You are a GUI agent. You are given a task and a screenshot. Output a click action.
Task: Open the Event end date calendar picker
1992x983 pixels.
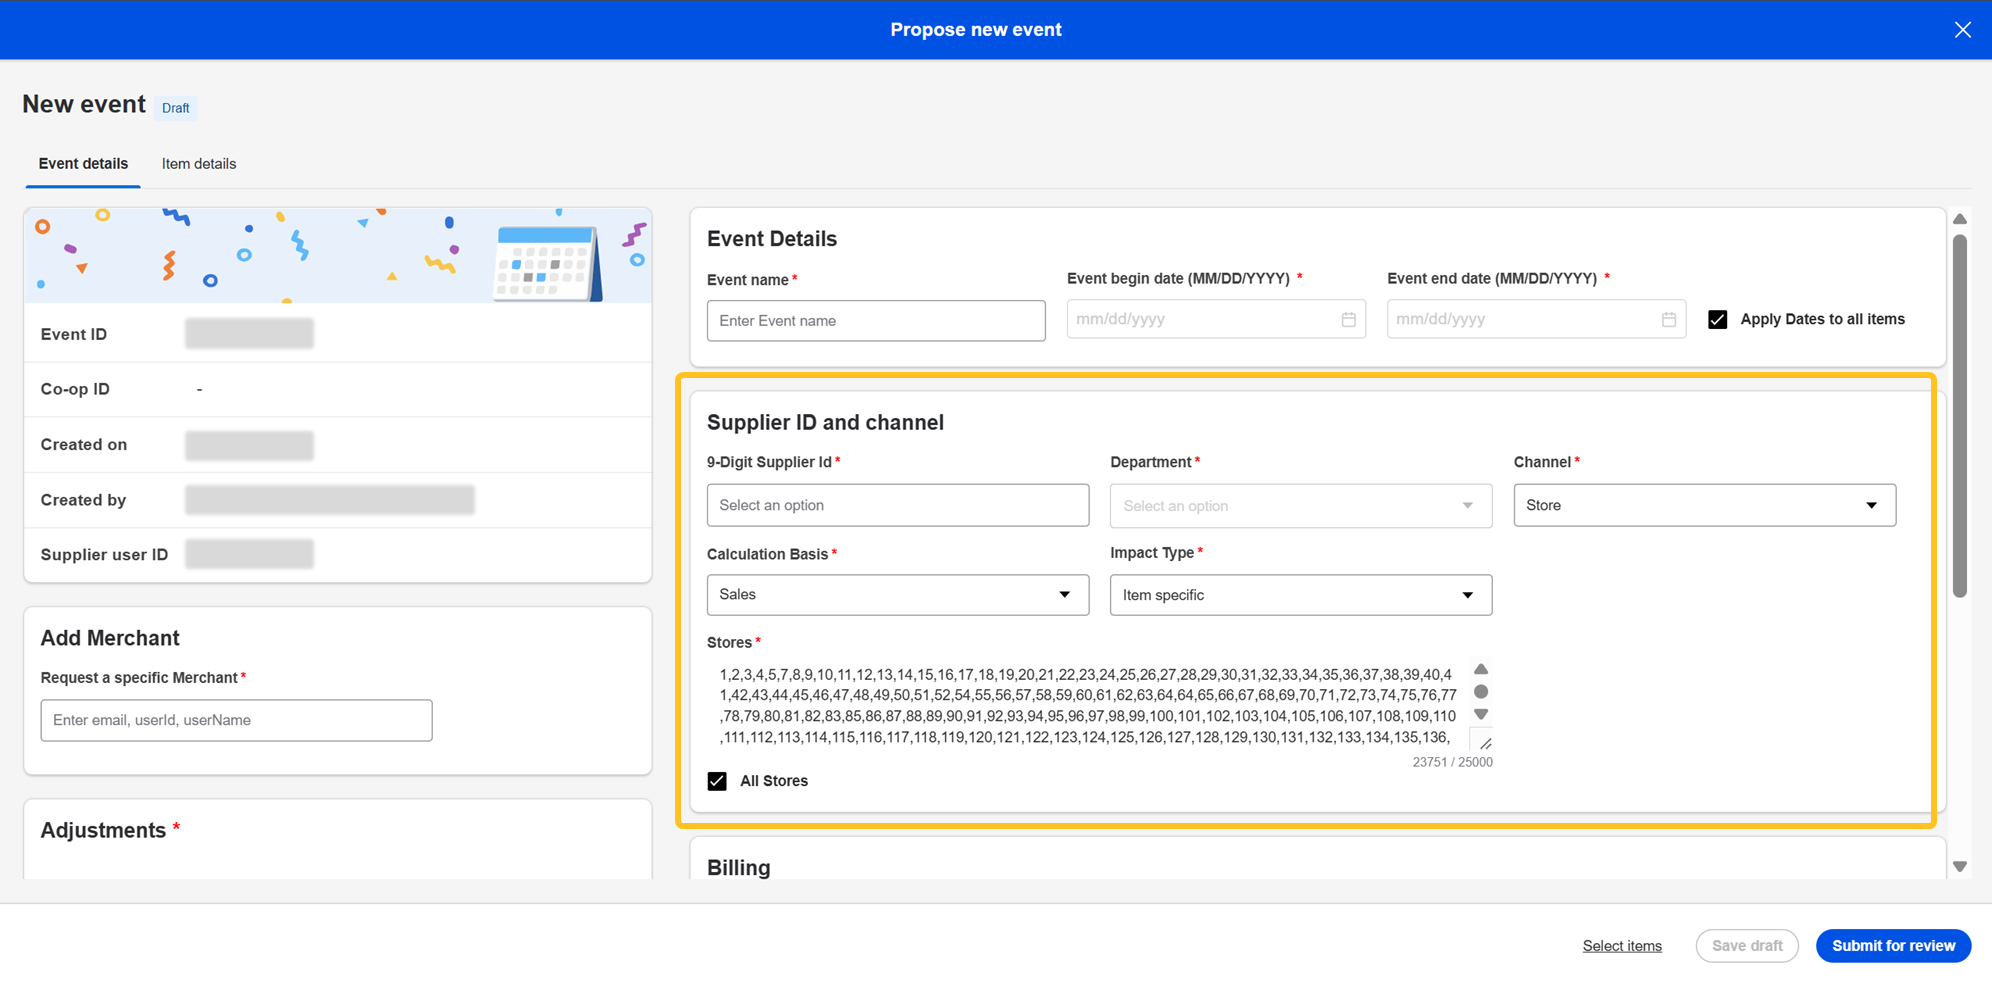point(1668,320)
